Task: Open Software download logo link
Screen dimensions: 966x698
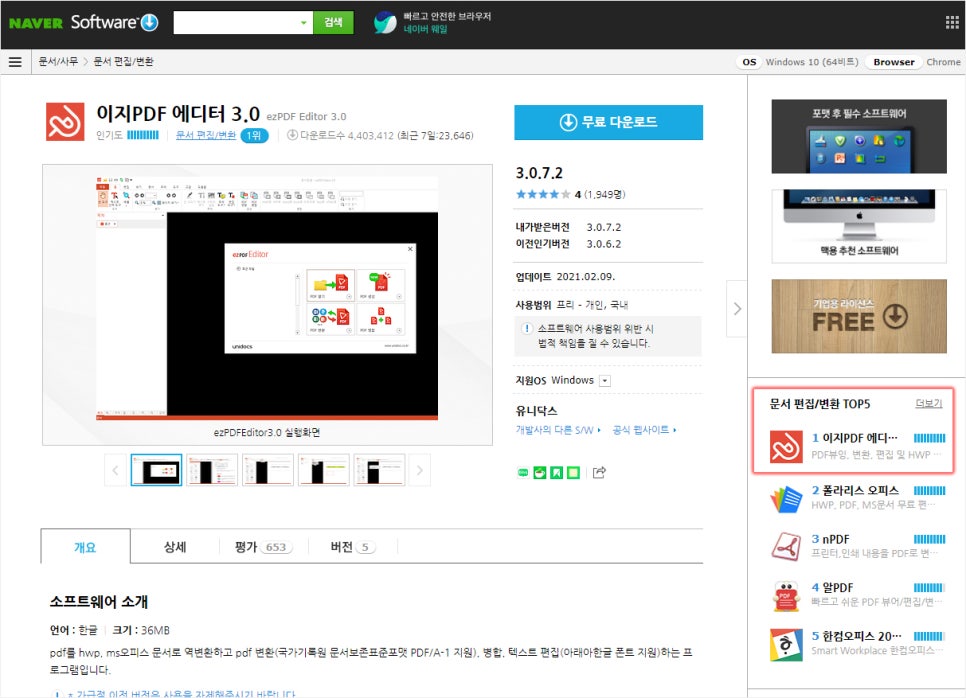Action: coord(115,22)
